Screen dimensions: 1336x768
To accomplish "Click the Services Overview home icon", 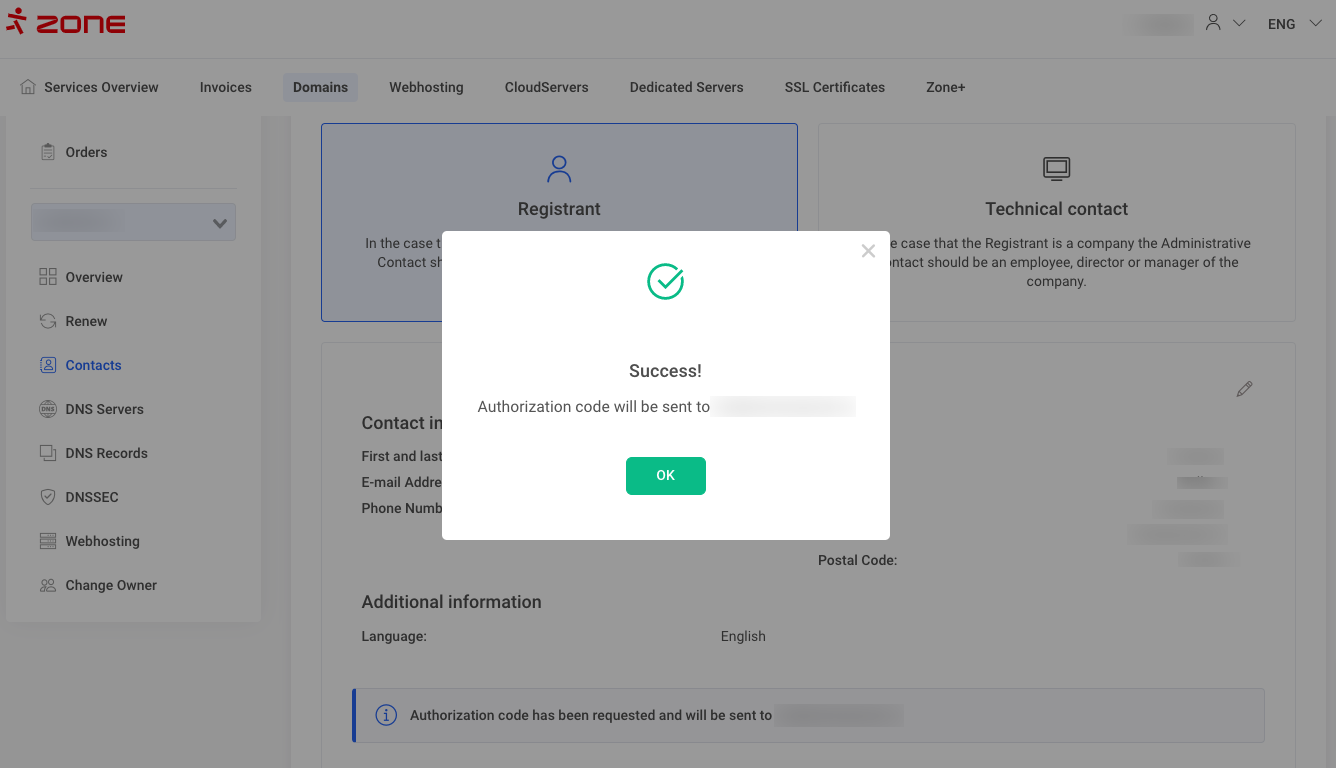I will pos(28,87).
